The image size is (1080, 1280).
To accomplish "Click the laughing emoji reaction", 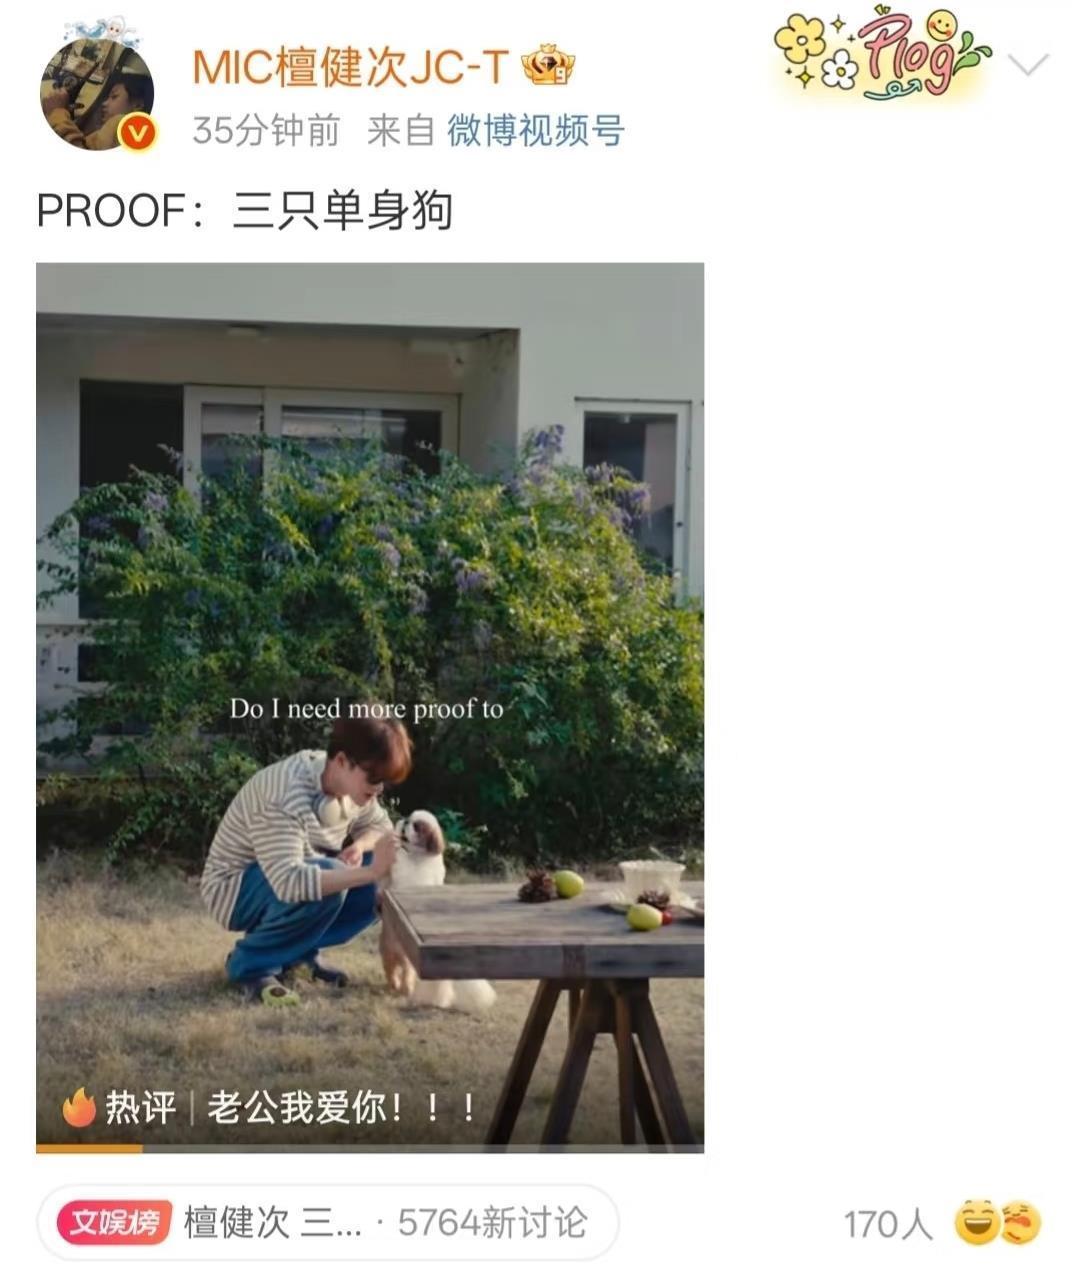I will (977, 1223).
